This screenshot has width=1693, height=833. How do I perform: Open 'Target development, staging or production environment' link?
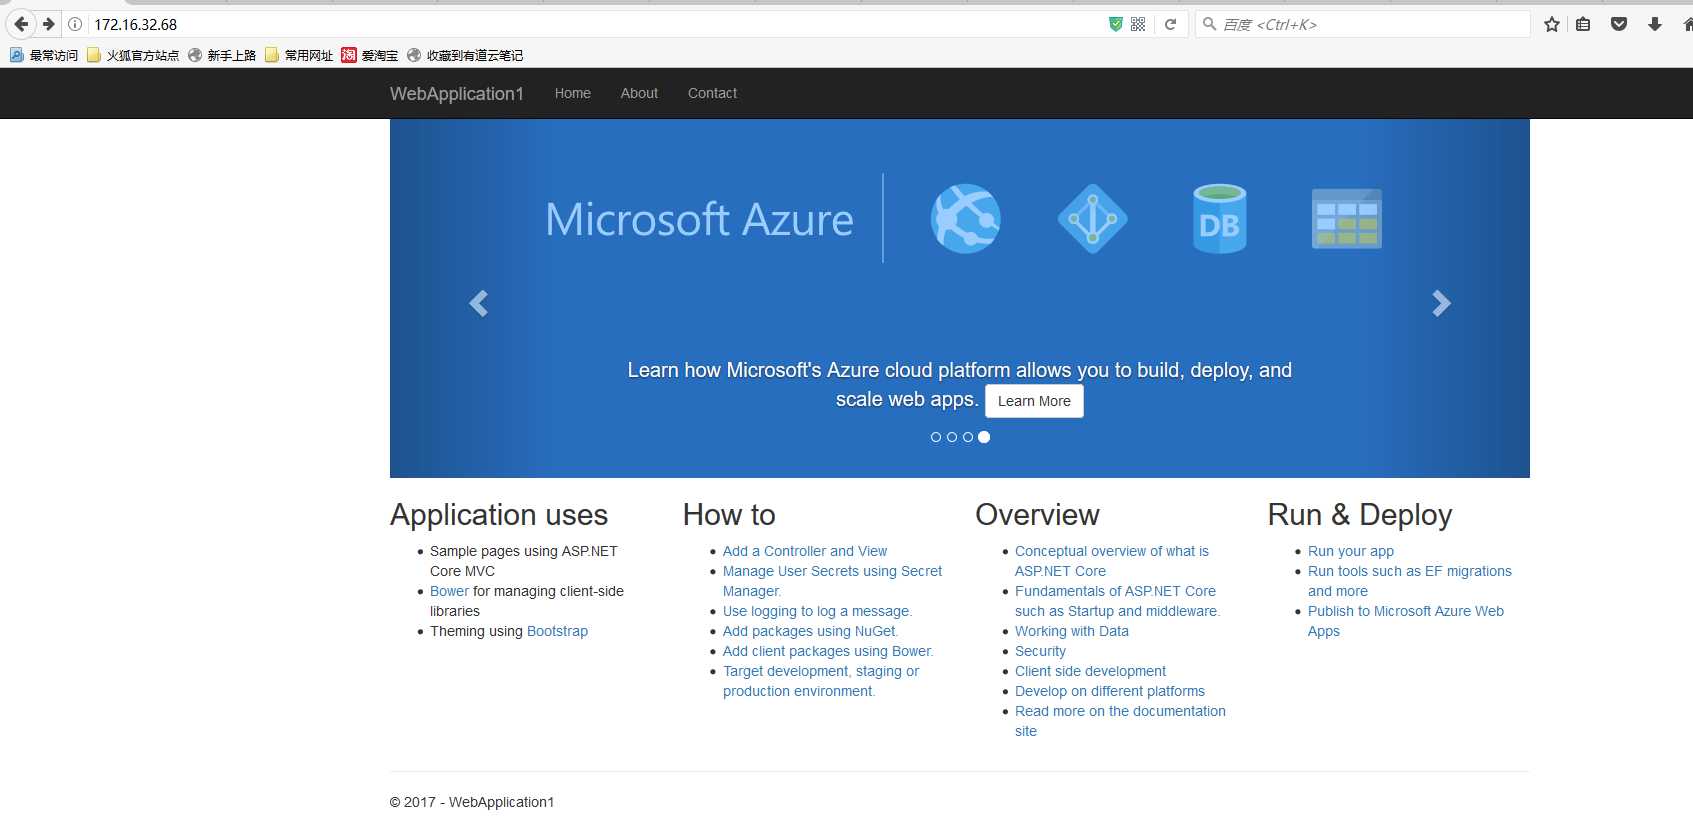821,681
